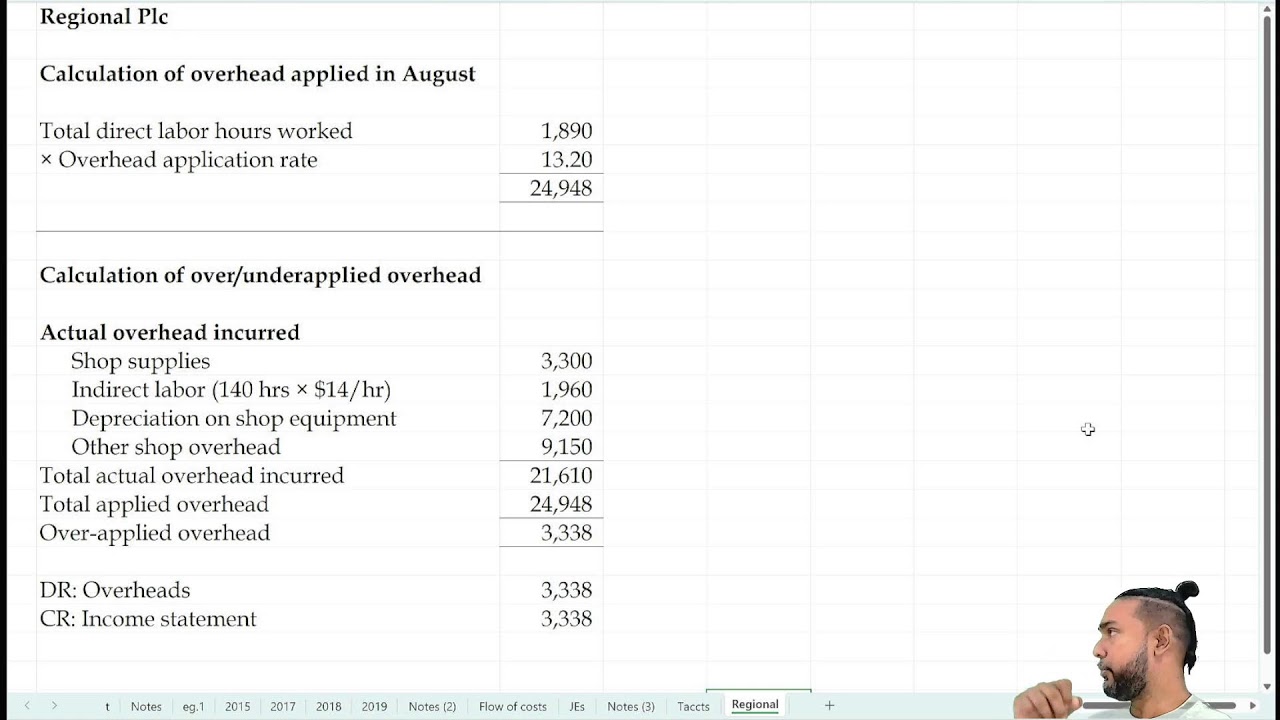Screen dimensions: 1280x720
Task: Open the JEs sheet tab
Action: (x=577, y=706)
